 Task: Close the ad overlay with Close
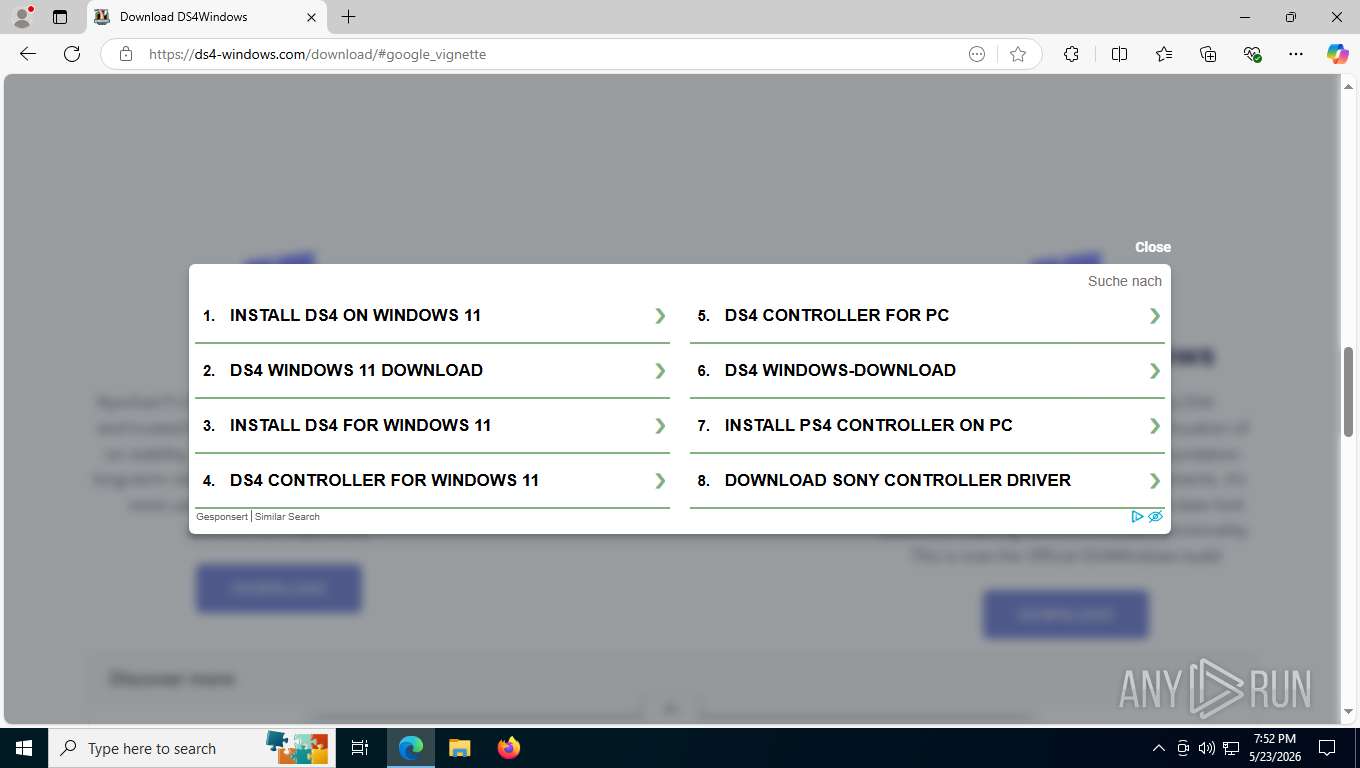[1152, 247]
